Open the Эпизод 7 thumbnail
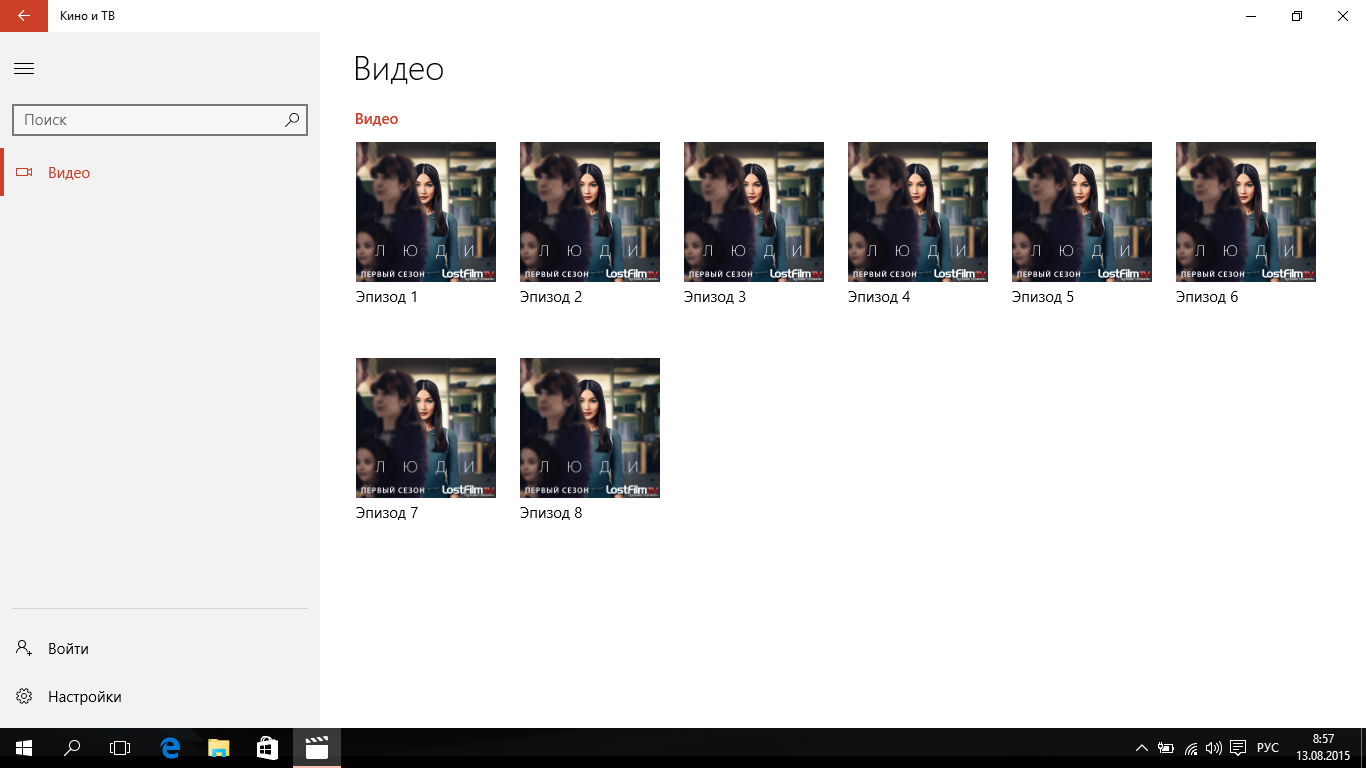Screen dimensions: 1366x768 426,428
